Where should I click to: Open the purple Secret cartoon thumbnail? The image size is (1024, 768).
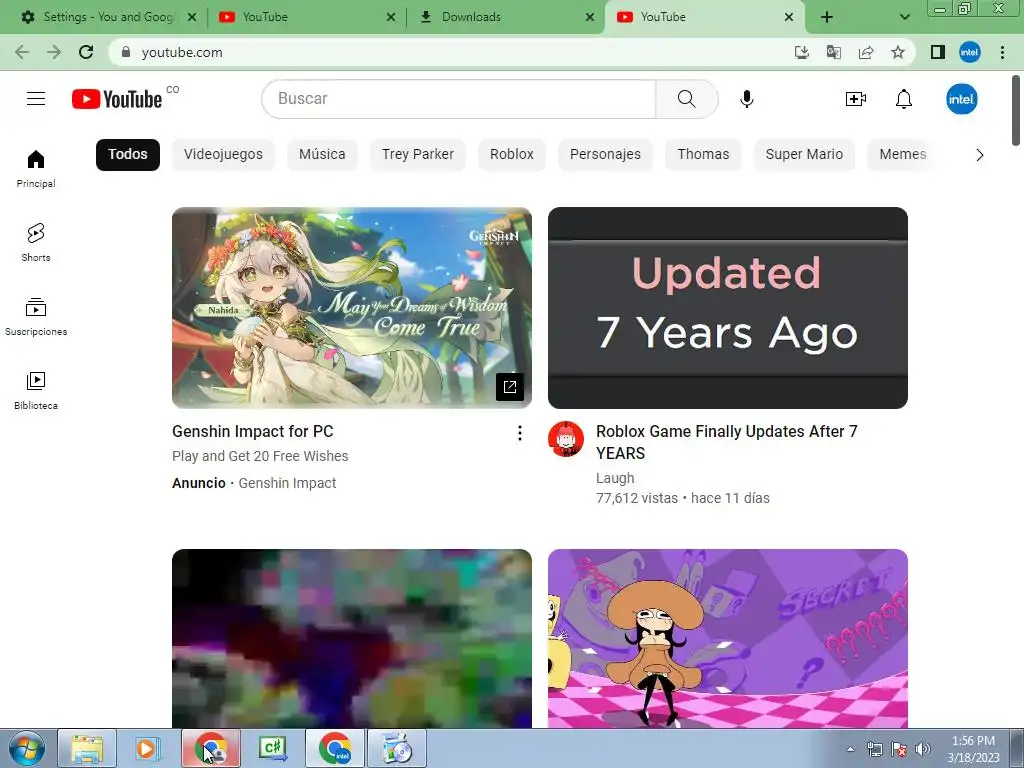(x=728, y=639)
